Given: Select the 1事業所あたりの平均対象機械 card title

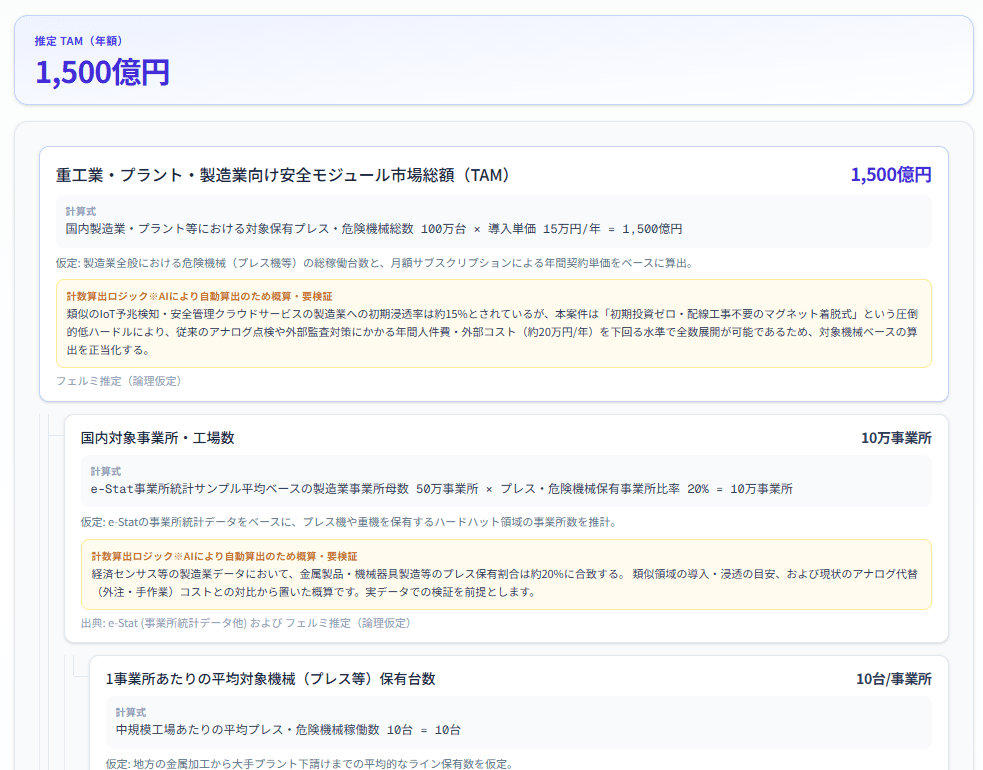Looking at the screenshot, I should pyautogui.click(x=271, y=679).
